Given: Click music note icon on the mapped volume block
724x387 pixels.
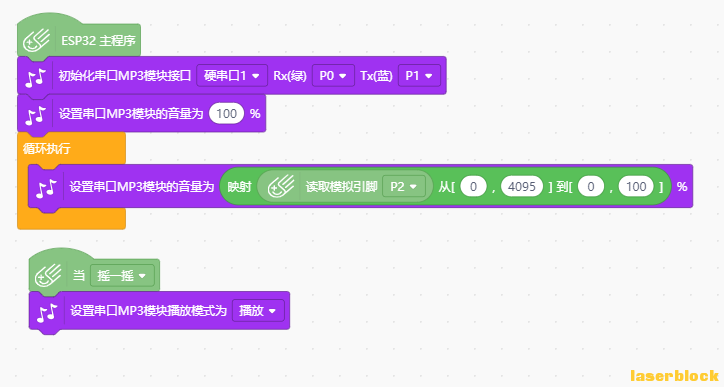Looking at the screenshot, I should 47,188.
